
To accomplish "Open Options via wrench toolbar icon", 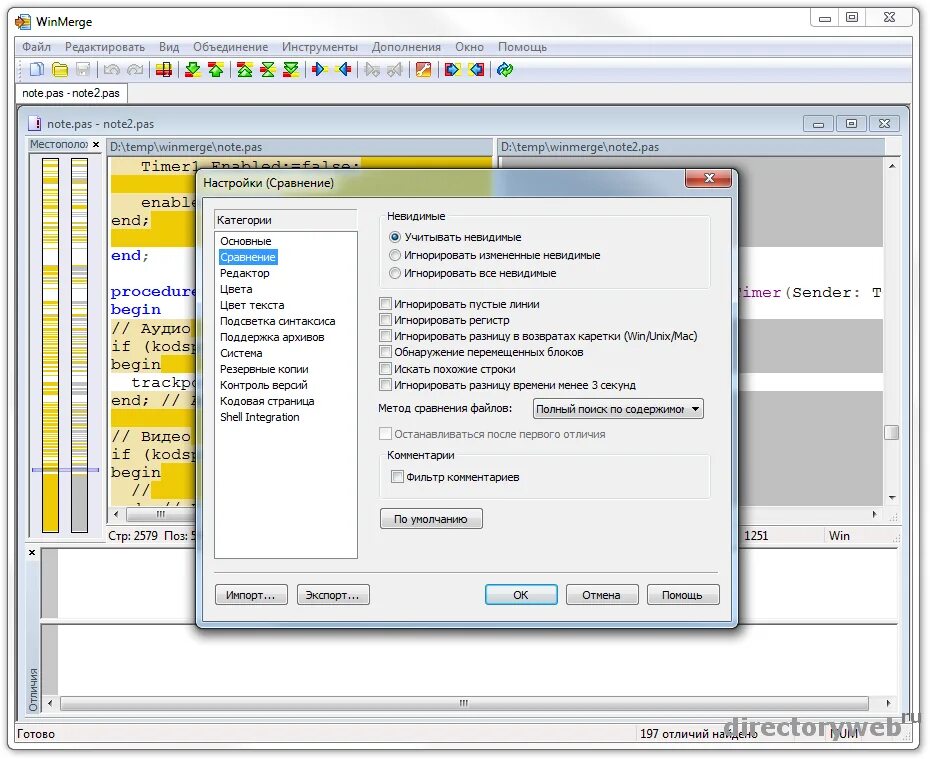I will (423, 69).
